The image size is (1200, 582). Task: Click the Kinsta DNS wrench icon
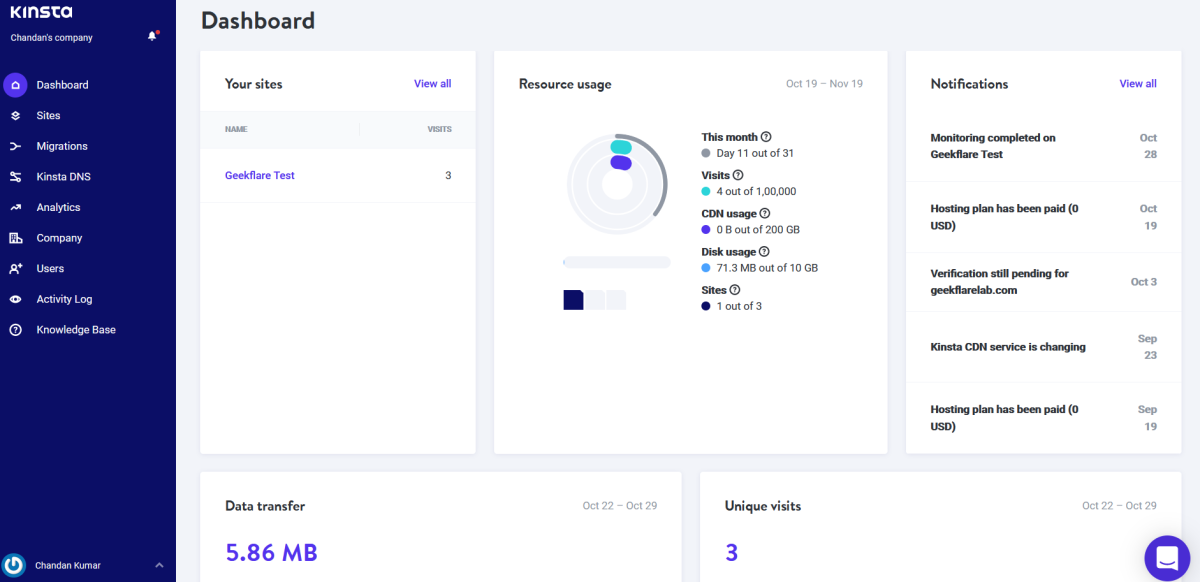[14, 176]
